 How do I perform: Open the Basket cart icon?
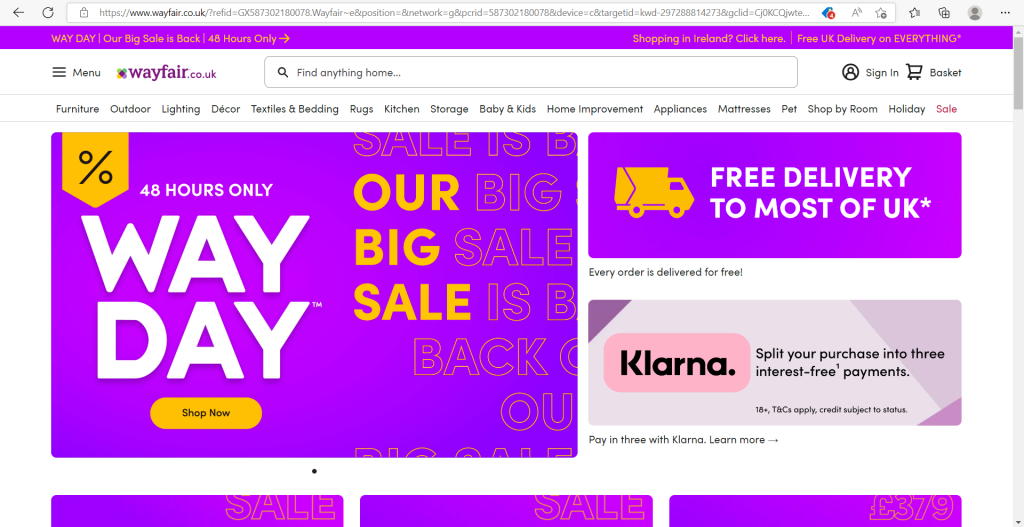coord(914,72)
